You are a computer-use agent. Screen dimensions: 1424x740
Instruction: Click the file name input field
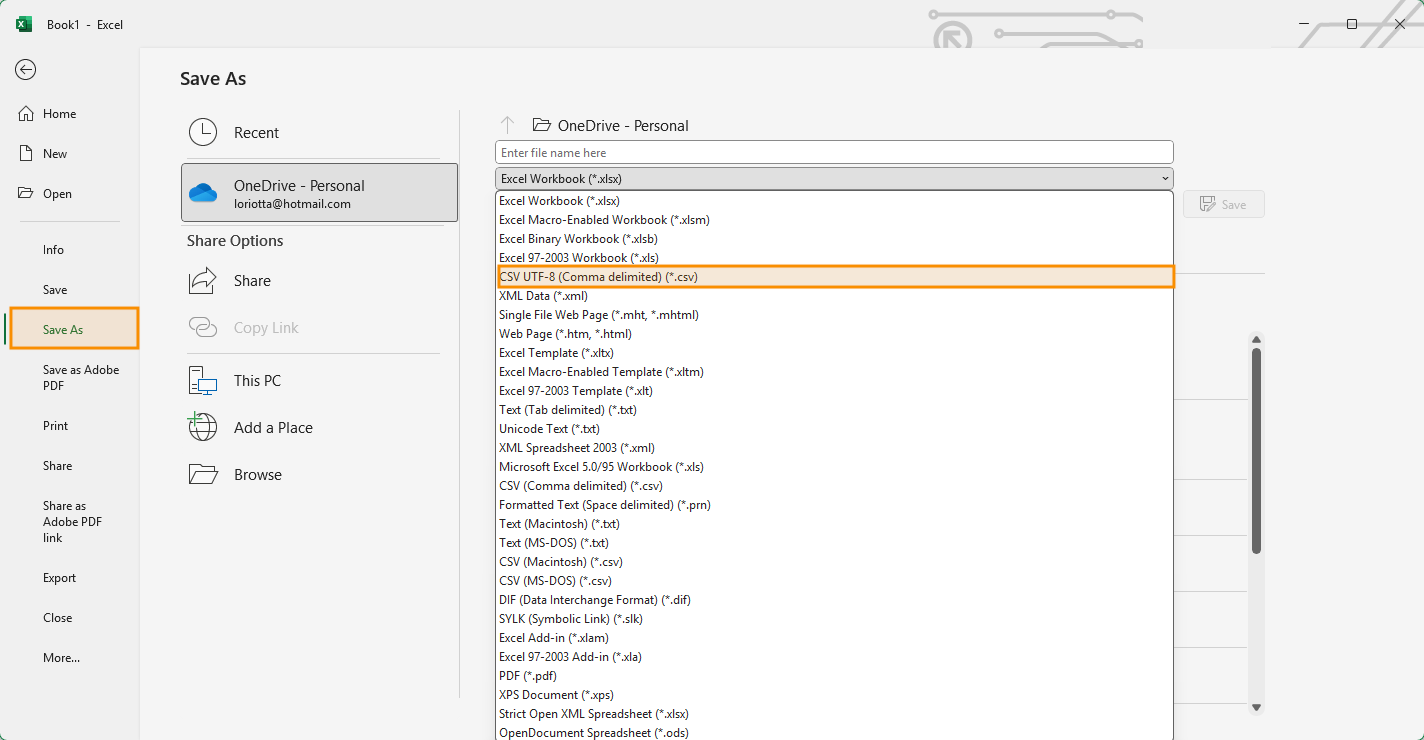834,152
